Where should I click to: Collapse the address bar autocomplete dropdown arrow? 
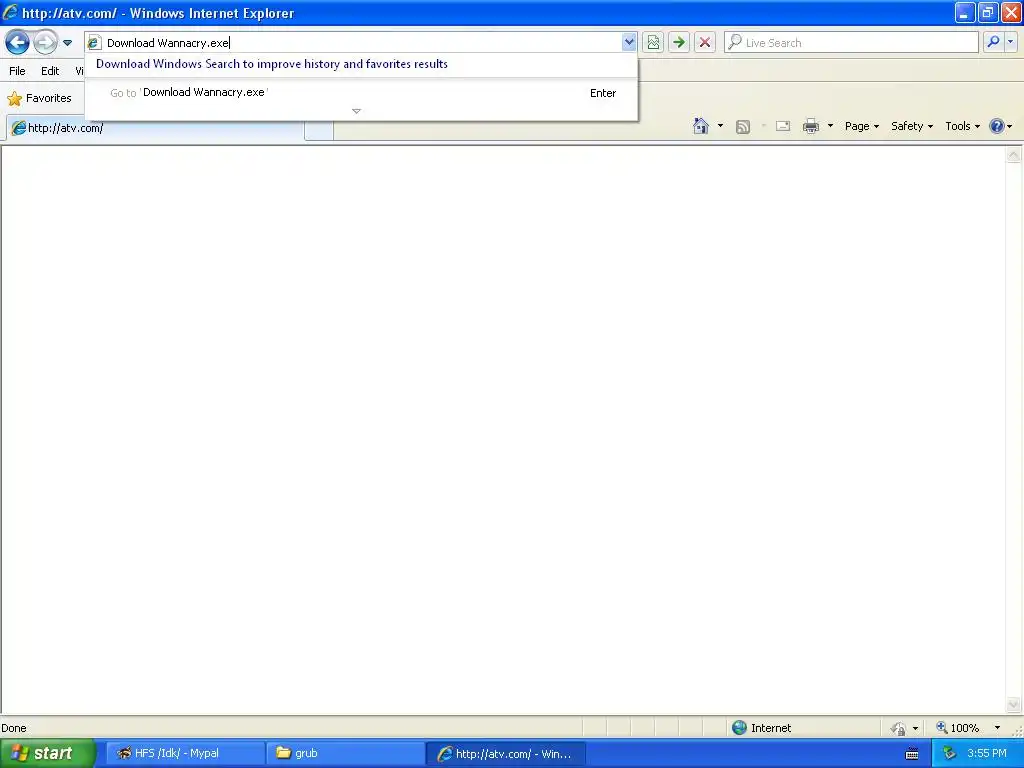[629, 43]
